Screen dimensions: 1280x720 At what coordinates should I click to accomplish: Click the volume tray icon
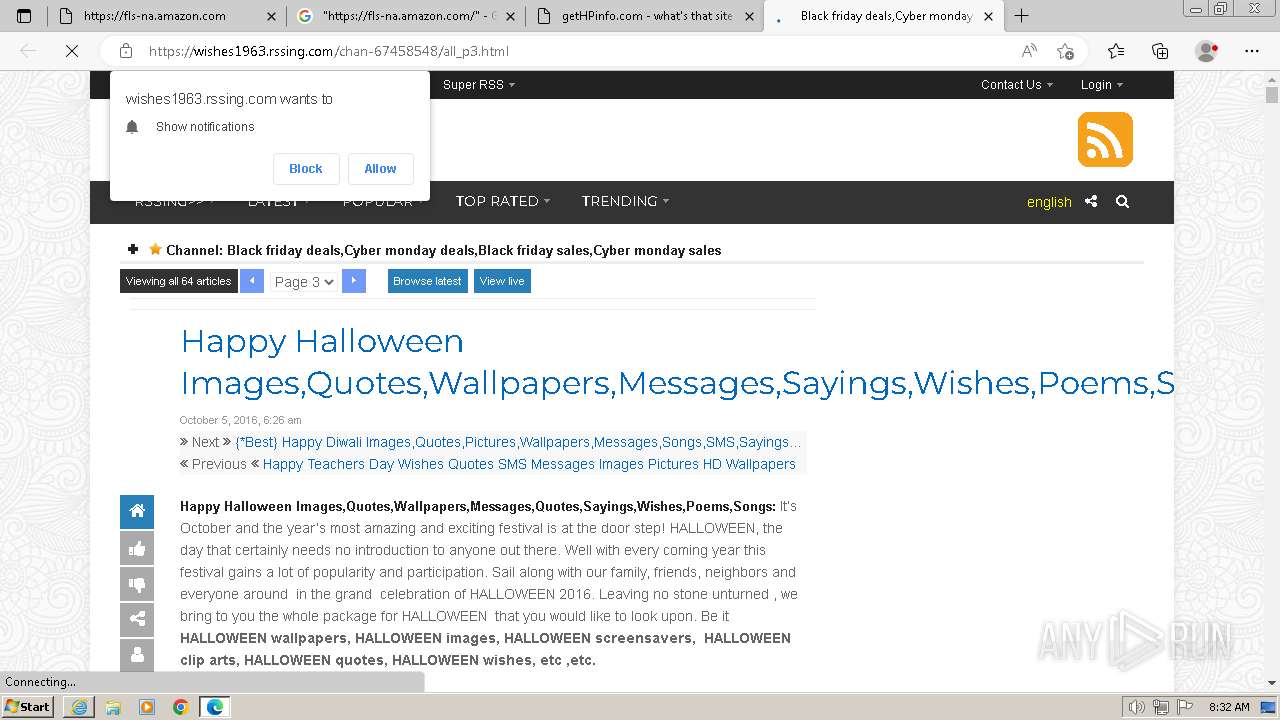(1137, 707)
